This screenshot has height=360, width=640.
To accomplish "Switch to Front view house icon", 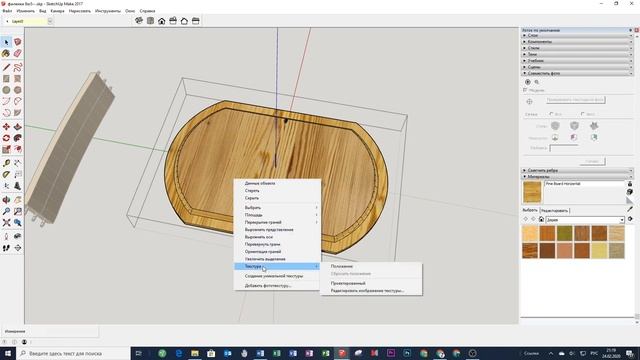I will 162,21.
